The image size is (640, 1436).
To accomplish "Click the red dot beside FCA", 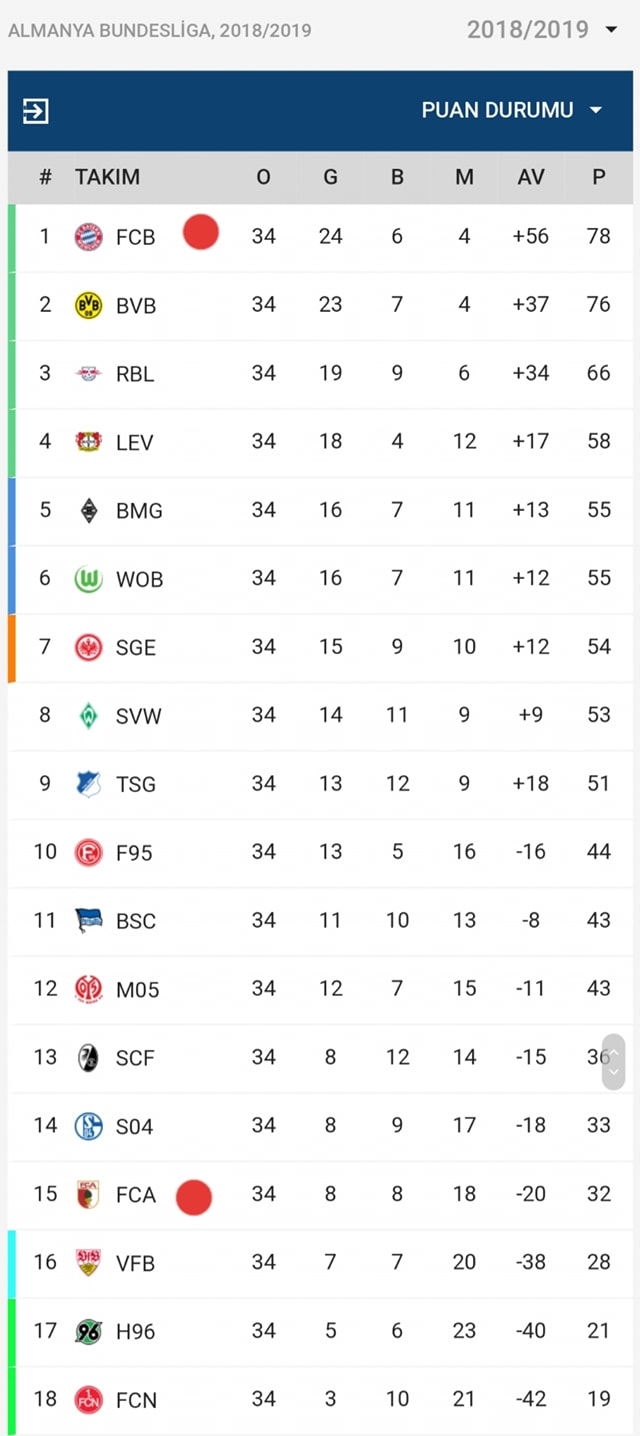I will tap(194, 1197).
